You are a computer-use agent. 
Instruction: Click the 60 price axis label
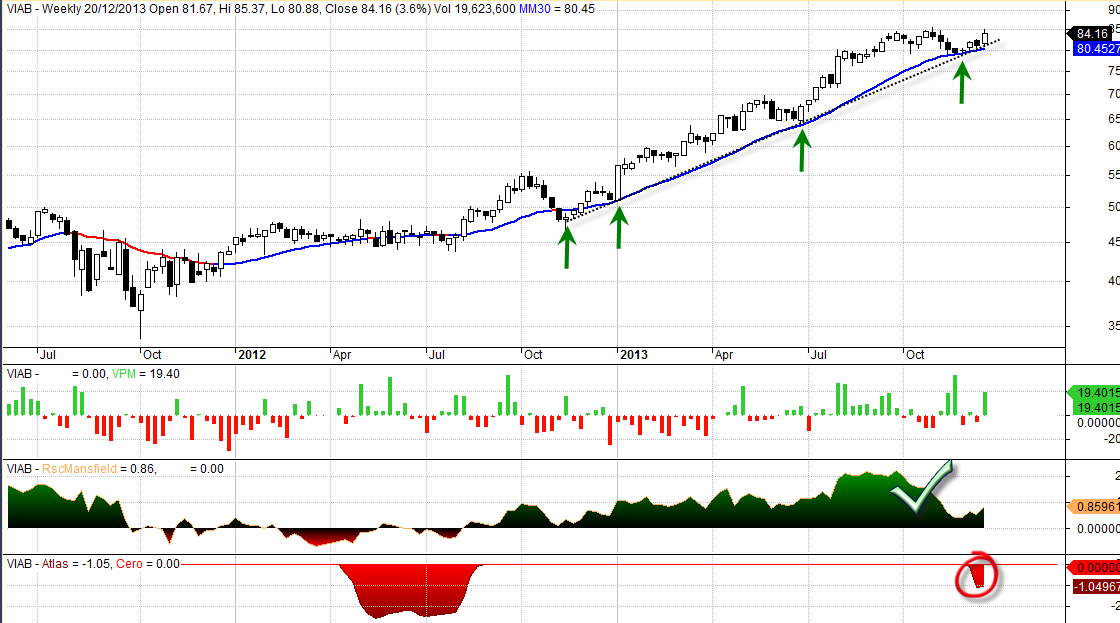pos(1114,146)
